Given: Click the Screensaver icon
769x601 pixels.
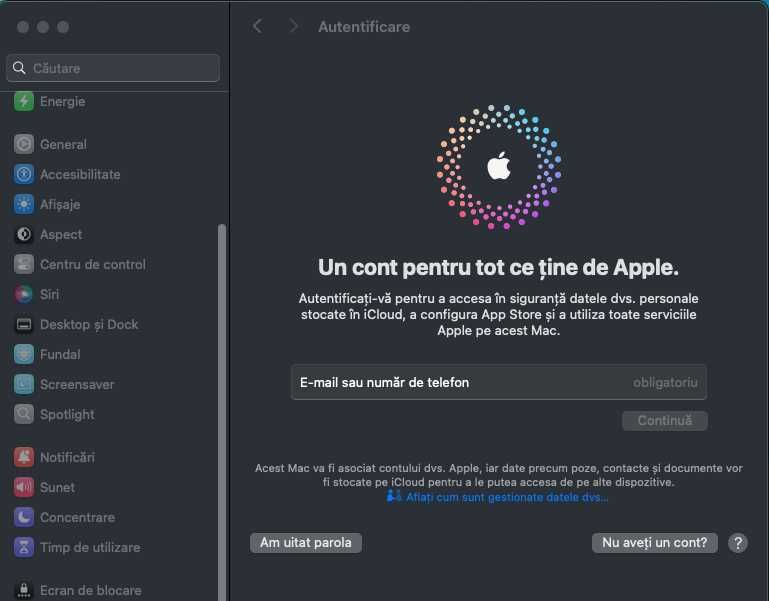Looking at the screenshot, I should [x=24, y=384].
